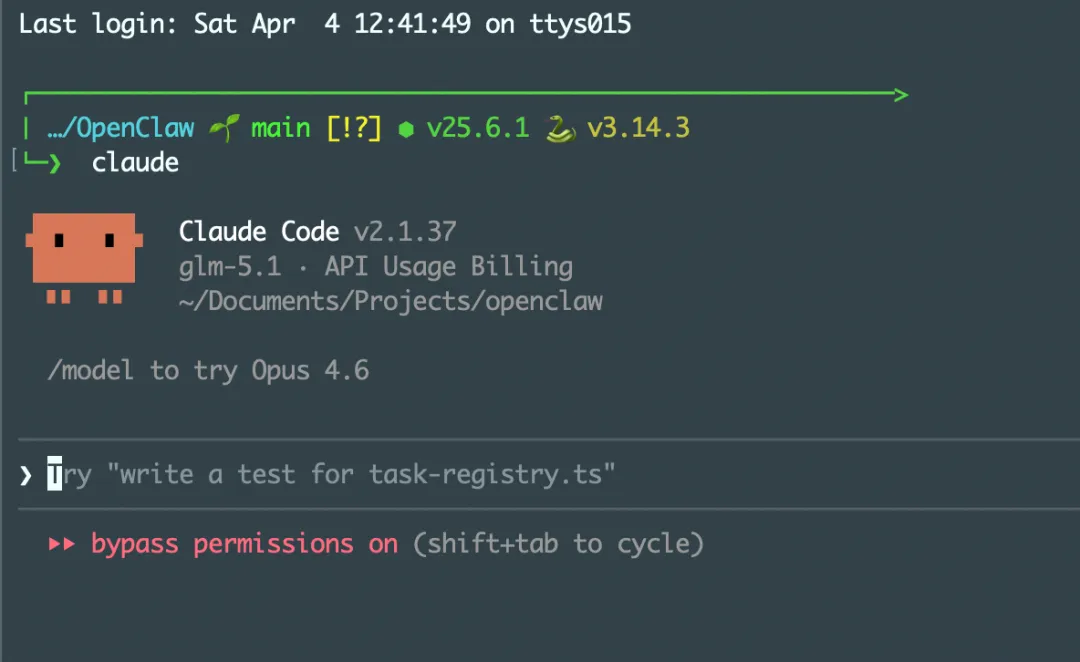The width and height of the screenshot is (1080, 662).
Task: Click the green shell prompt arrow
Action: pos(43,163)
